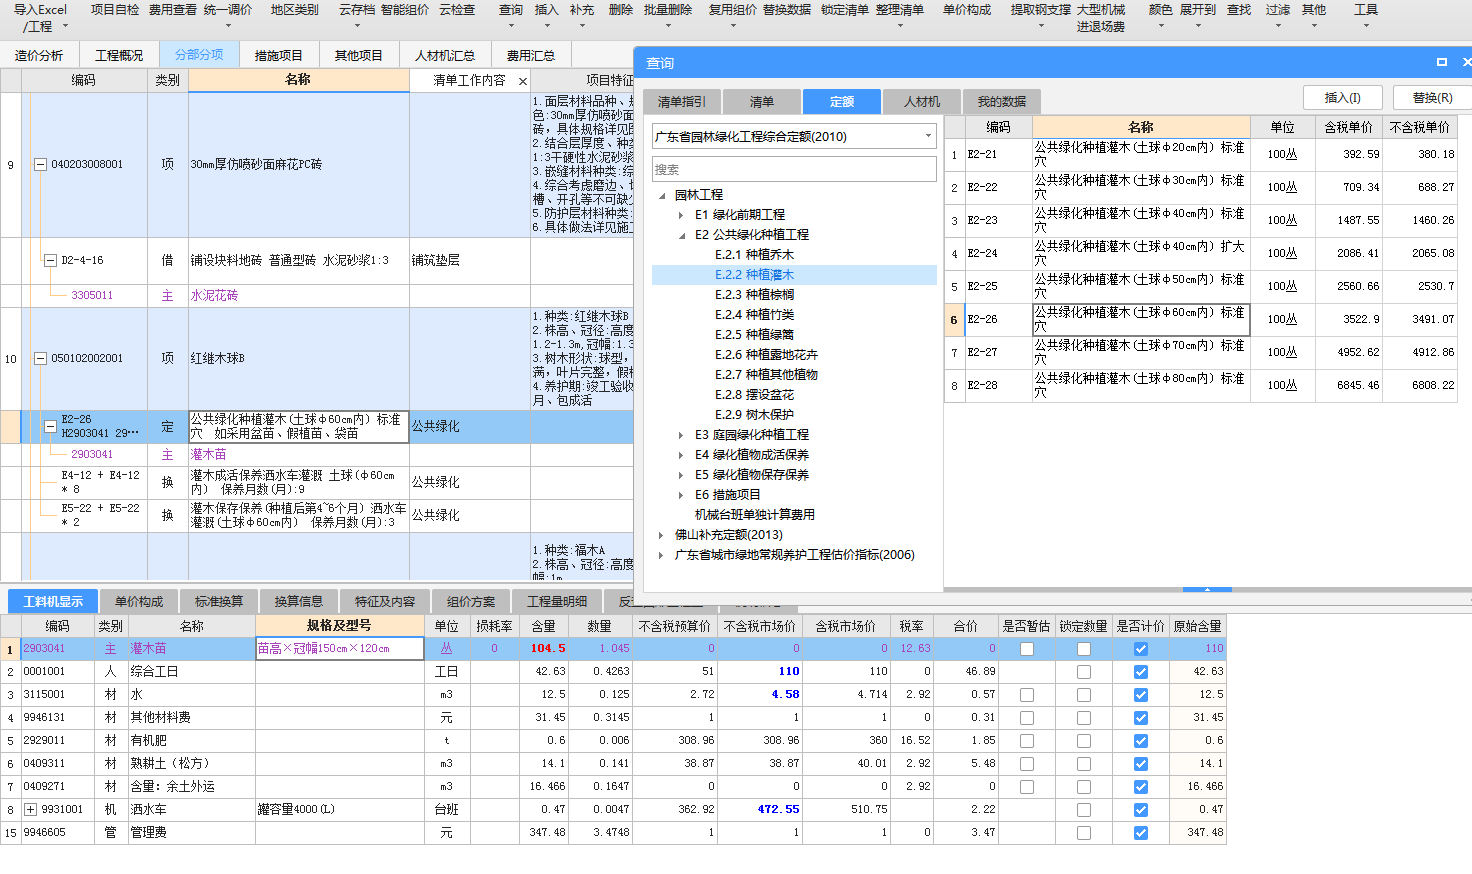Screen dimensions: 1472x874
Task: Click 整理清单 in the toolbar
Action: click(900, 10)
